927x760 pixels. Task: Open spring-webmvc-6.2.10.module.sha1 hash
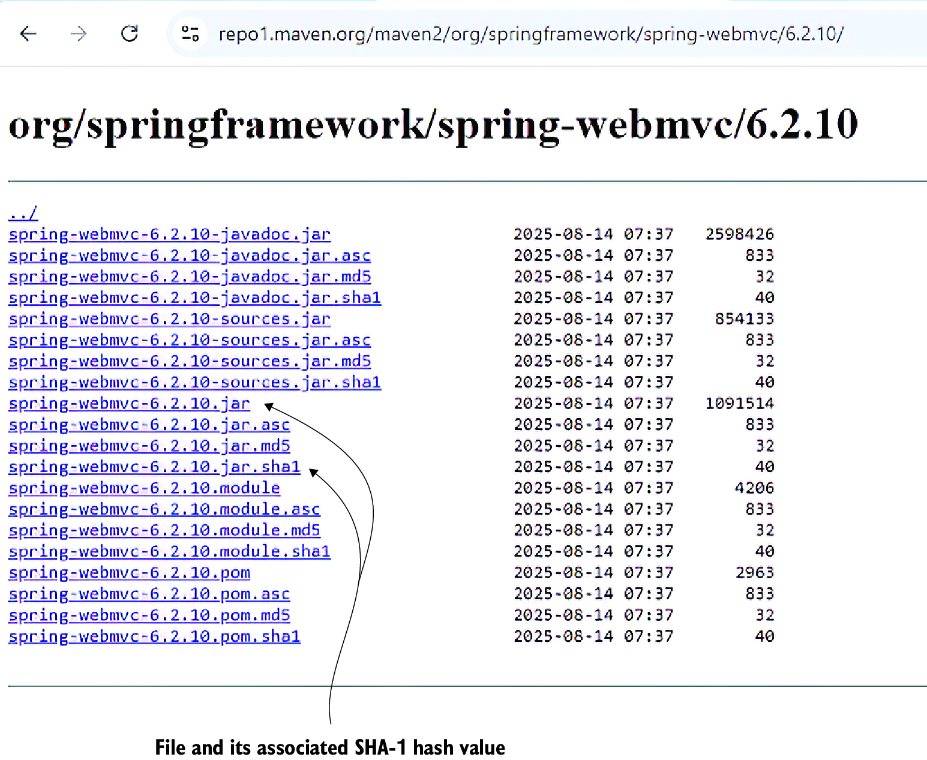pyautogui.click(x=170, y=551)
